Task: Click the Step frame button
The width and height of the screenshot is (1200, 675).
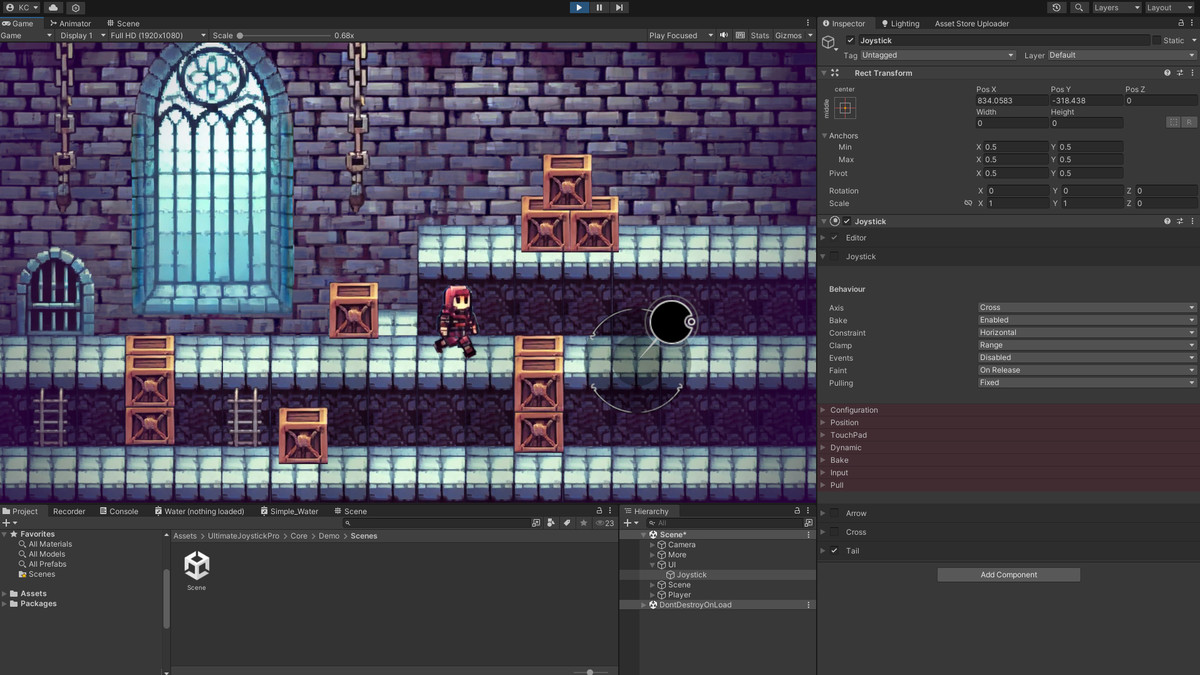Action: click(x=619, y=8)
